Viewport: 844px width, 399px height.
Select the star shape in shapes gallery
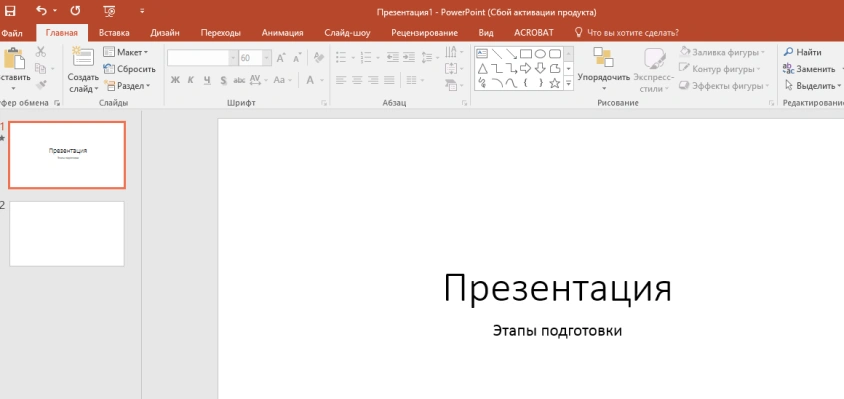[554, 83]
